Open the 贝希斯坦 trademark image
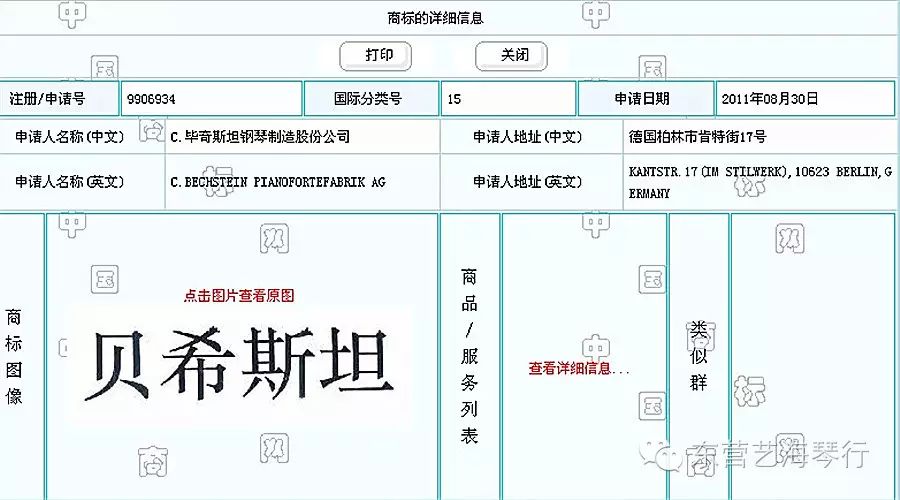The width and height of the screenshot is (900, 500). coord(239,363)
